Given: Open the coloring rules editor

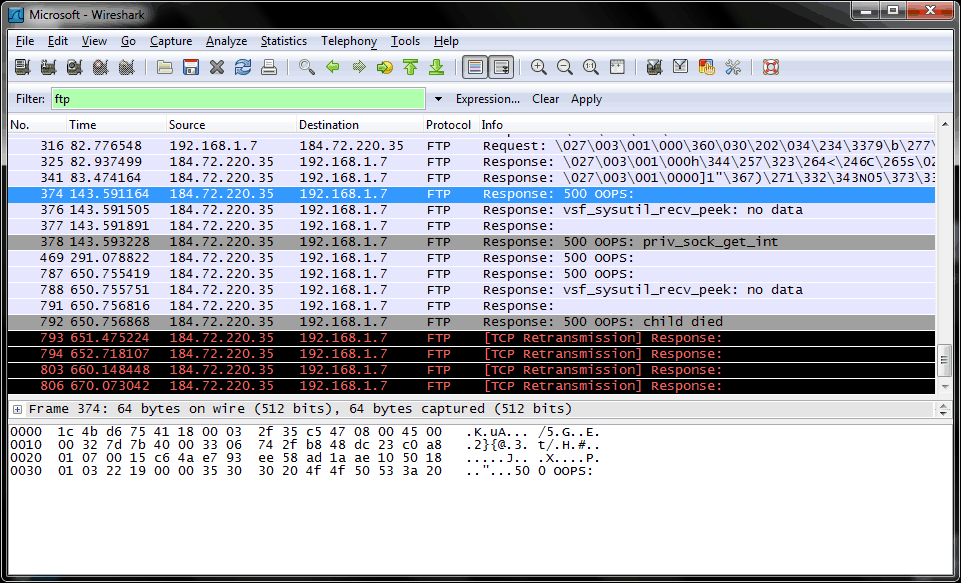Looking at the screenshot, I should point(707,67).
